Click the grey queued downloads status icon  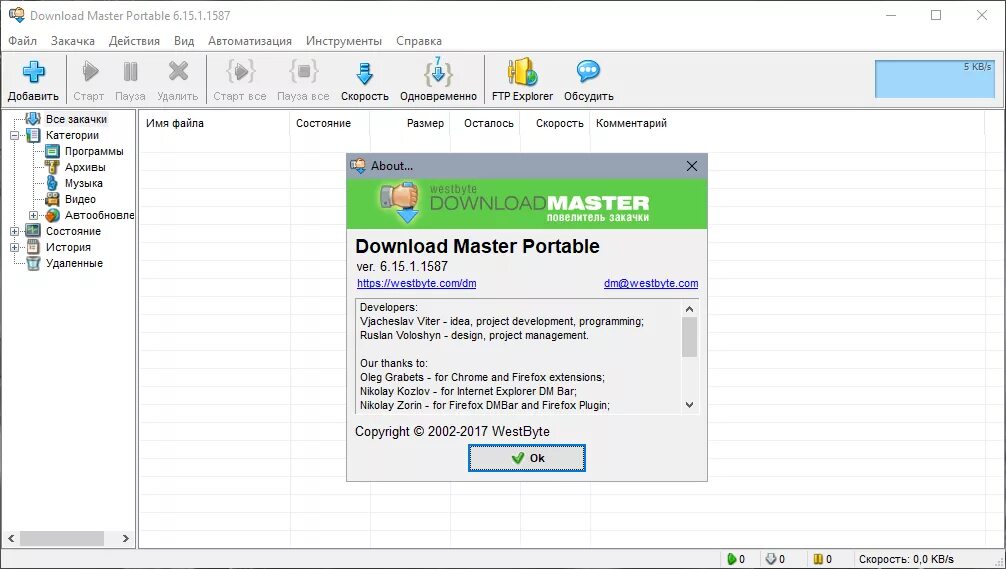tap(771, 559)
